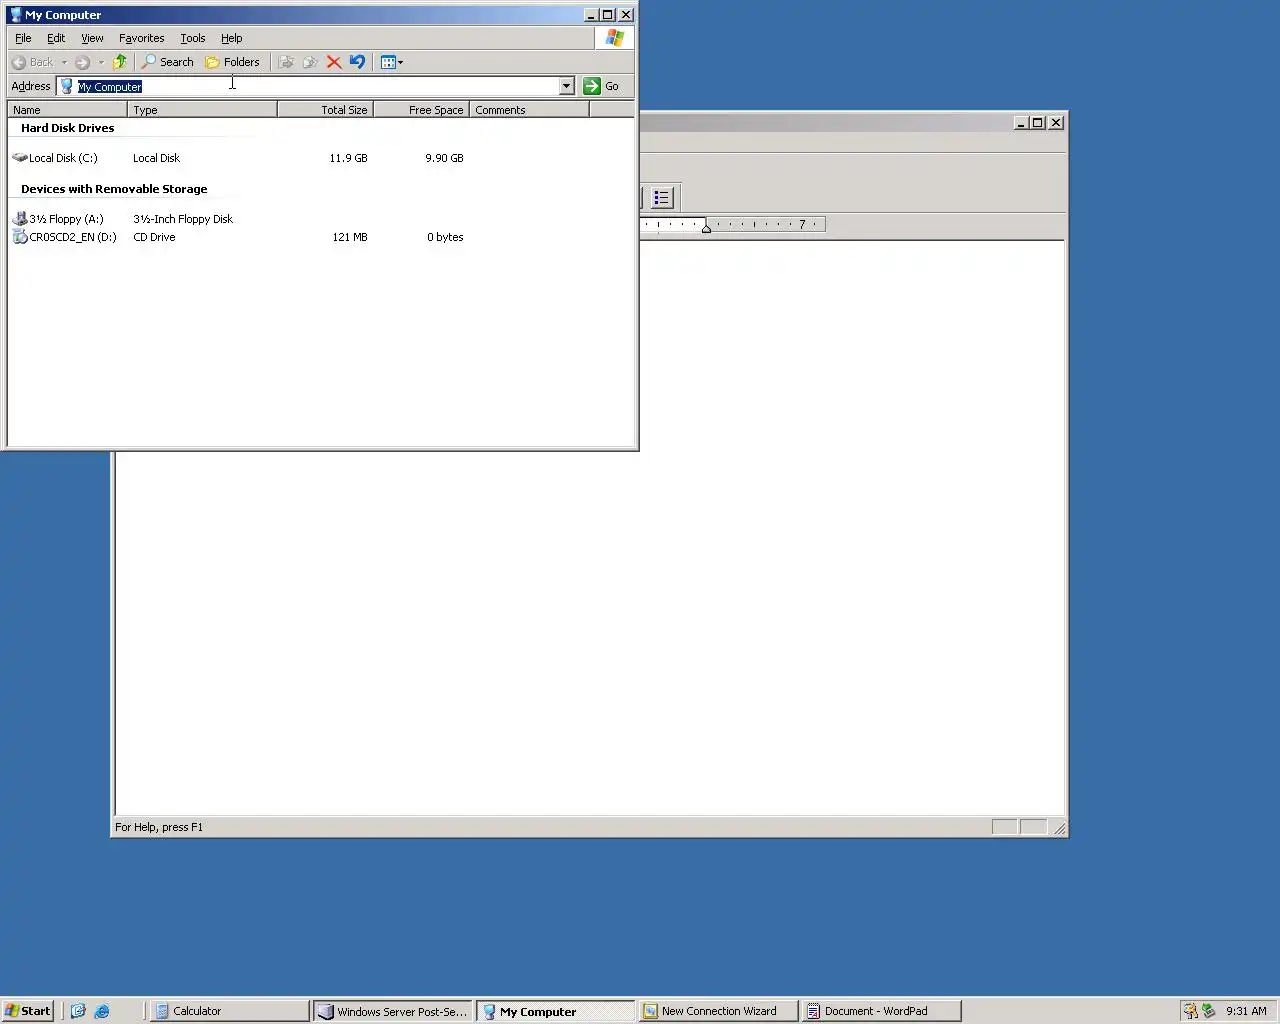Click the first system tray icon
Screen dimensions: 1280x1024
tap(1190, 1011)
